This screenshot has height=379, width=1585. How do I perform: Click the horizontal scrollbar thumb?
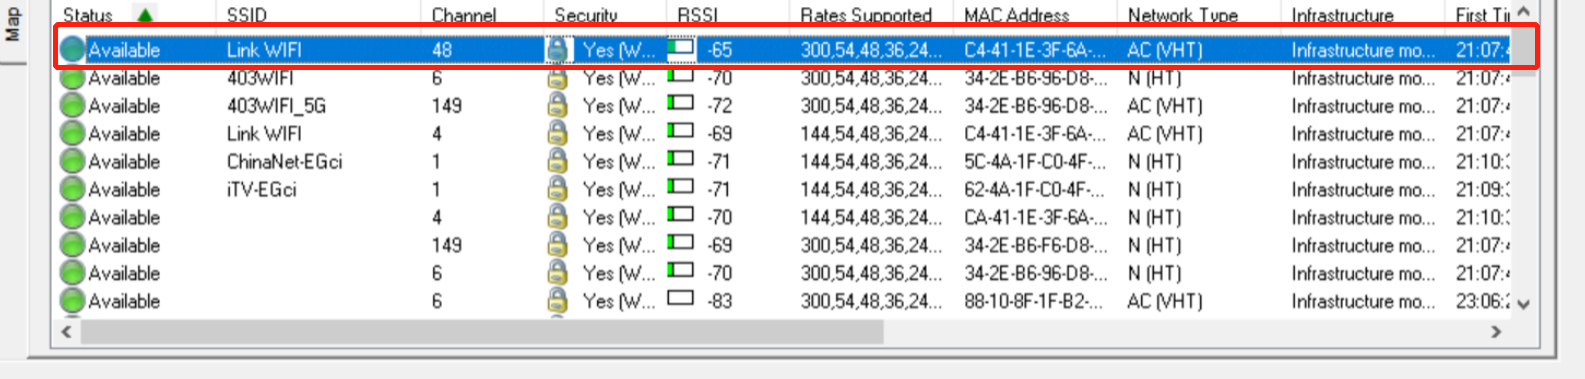point(482,331)
